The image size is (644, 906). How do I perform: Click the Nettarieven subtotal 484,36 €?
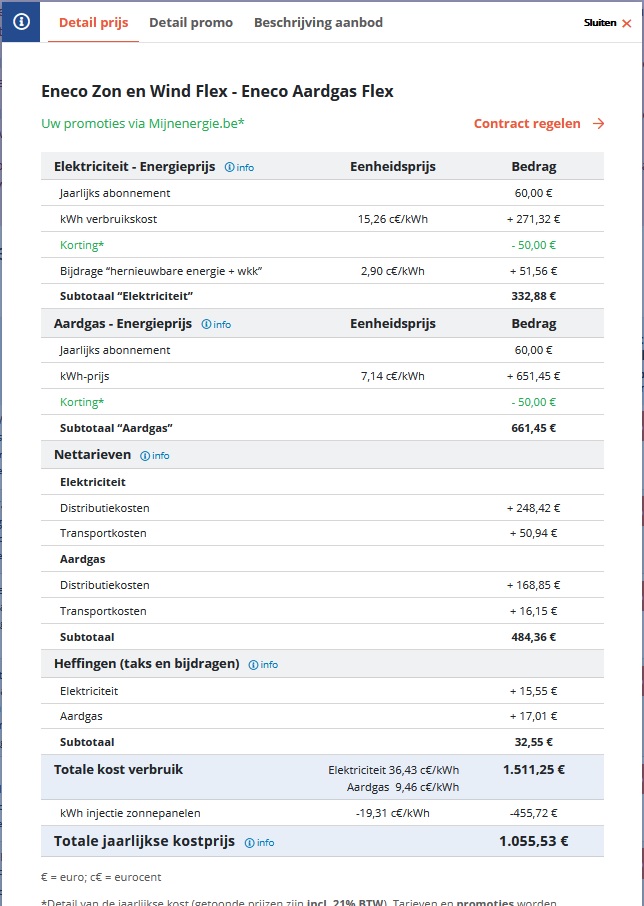534,637
